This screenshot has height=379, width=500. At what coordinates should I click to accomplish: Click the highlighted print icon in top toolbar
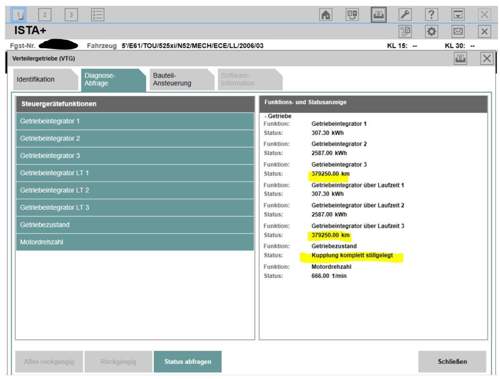pyautogui.click(x=379, y=15)
